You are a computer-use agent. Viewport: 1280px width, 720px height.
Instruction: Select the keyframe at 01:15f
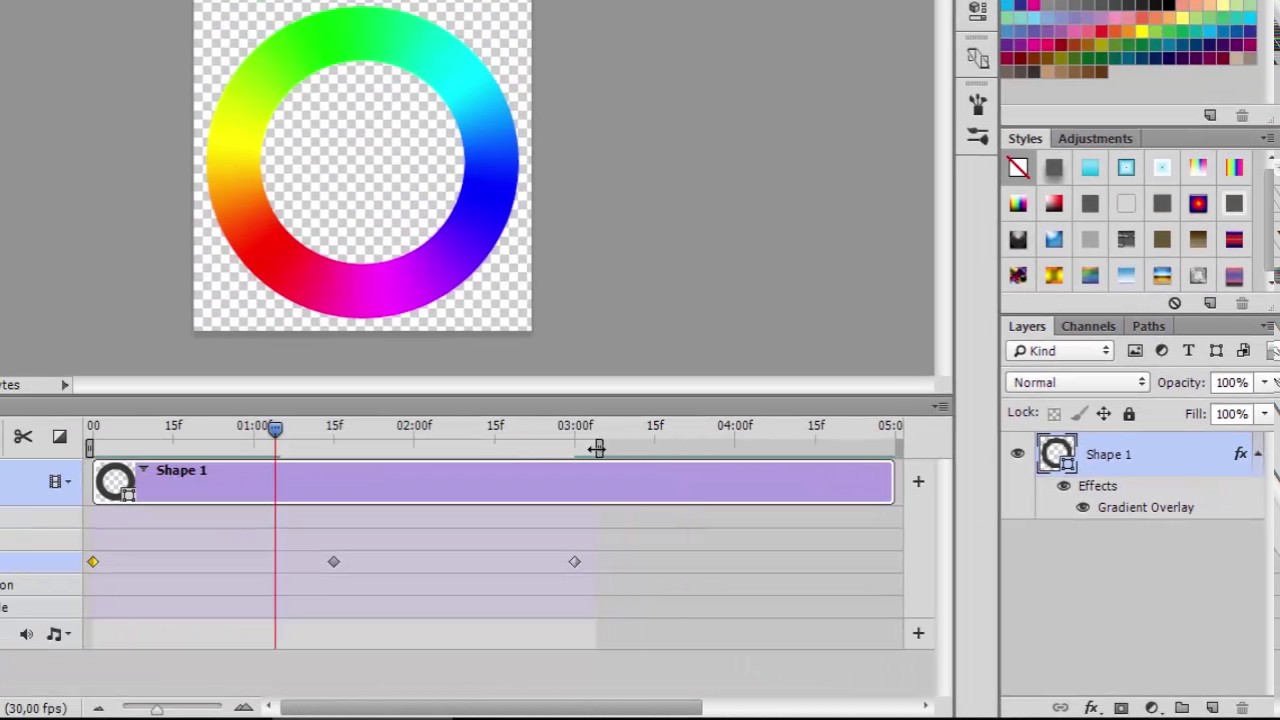(x=334, y=562)
